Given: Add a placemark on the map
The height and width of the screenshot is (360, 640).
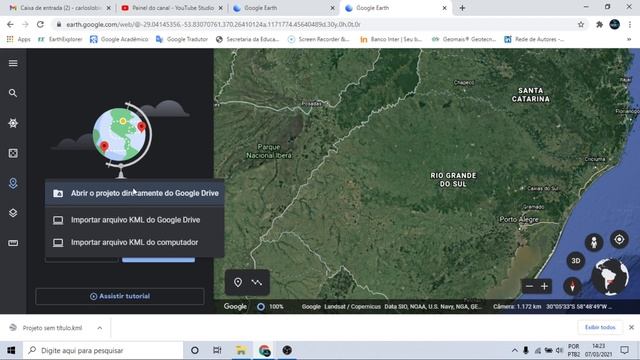Looking at the screenshot, I should point(238,282).
